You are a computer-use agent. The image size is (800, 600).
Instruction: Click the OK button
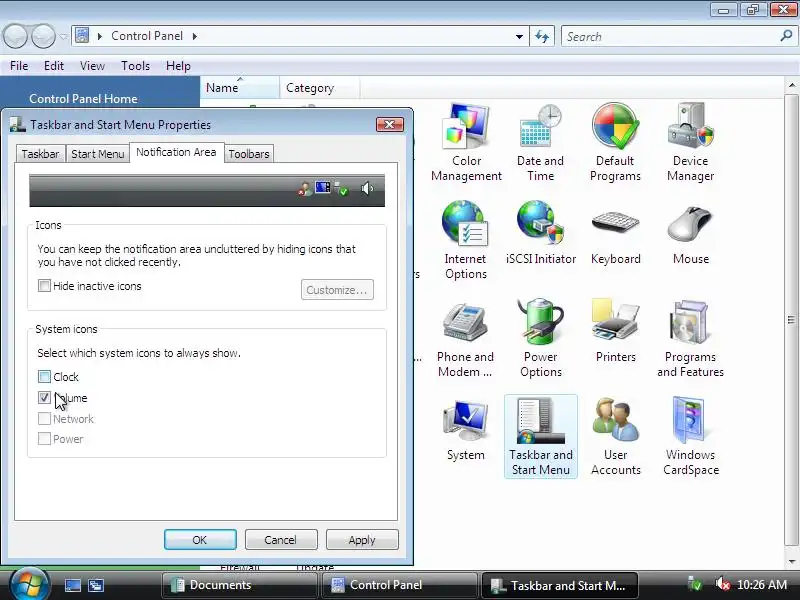pos(200,539)
